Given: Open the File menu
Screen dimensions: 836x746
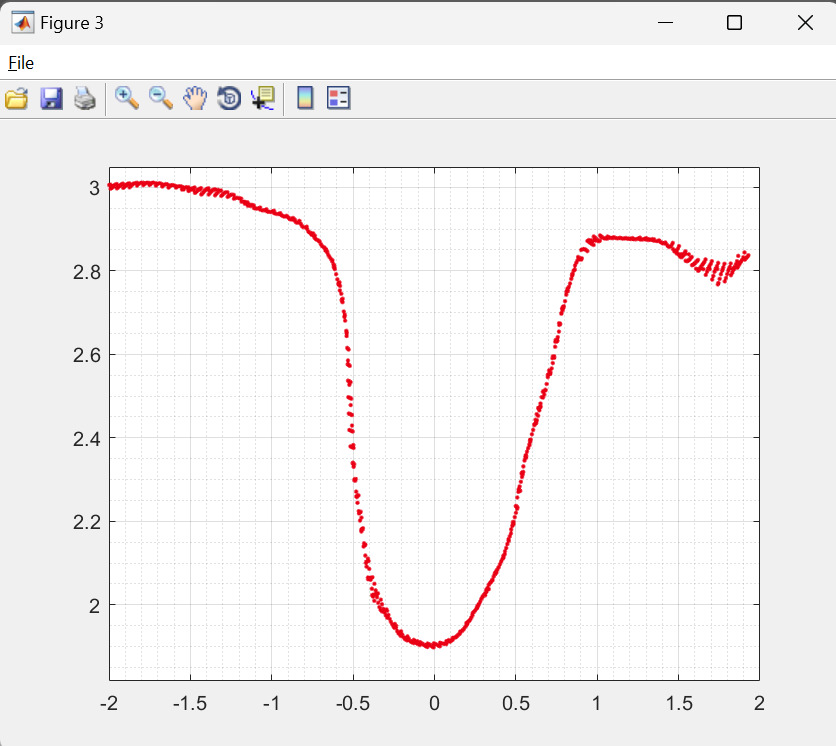Looking at the screenshot, I should click(21, 63).
